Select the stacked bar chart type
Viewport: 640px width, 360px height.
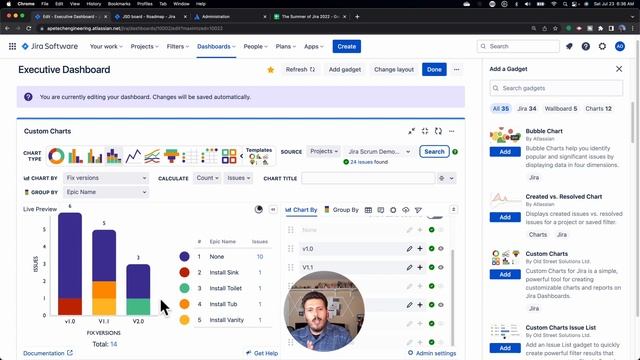(x=114, y=156)
